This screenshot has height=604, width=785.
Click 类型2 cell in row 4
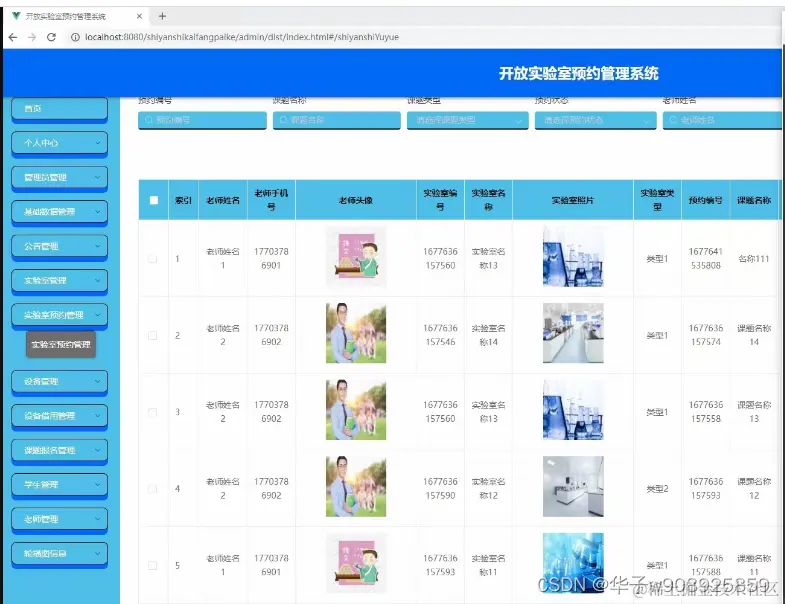pyautogui.click(x=657, y=489)
